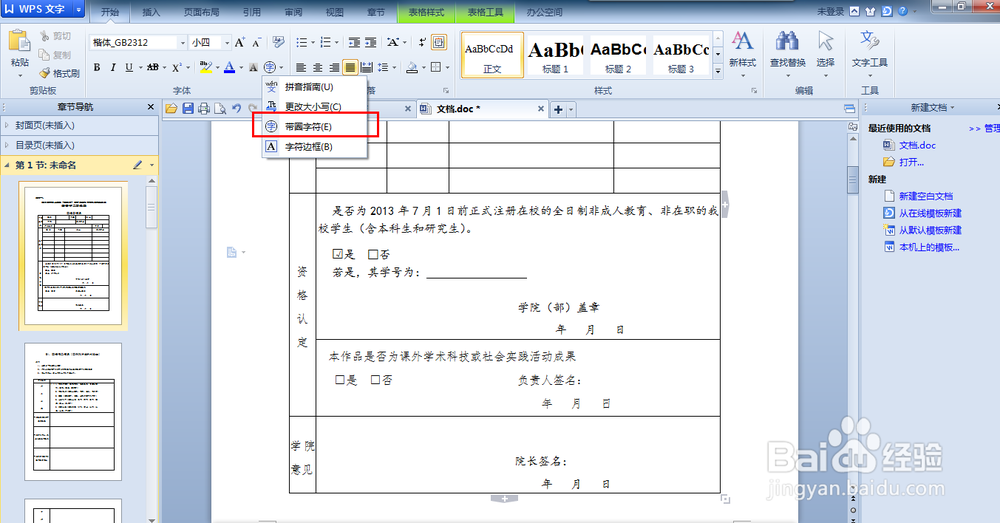Open Find and Replace (查找替换) binoculars
This screenshot has width=1000, height=523.
[787, 42]
